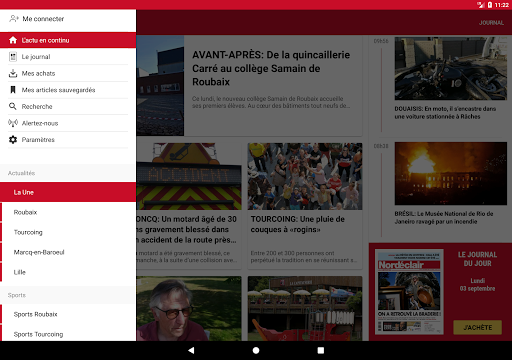Select Sports Roubaix category
Image resolution: width=512 pixels, height=360 pixels.
coord(68,314)
